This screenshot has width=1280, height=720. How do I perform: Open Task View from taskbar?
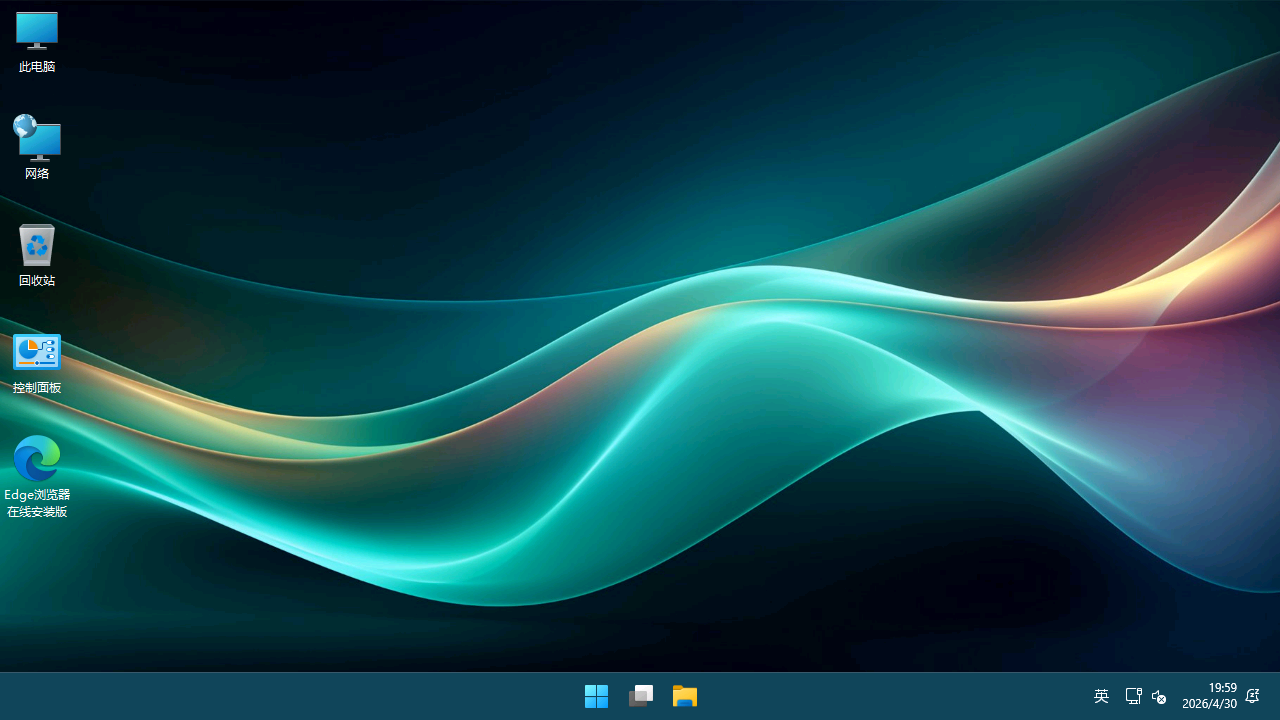(x=641, y=696)
